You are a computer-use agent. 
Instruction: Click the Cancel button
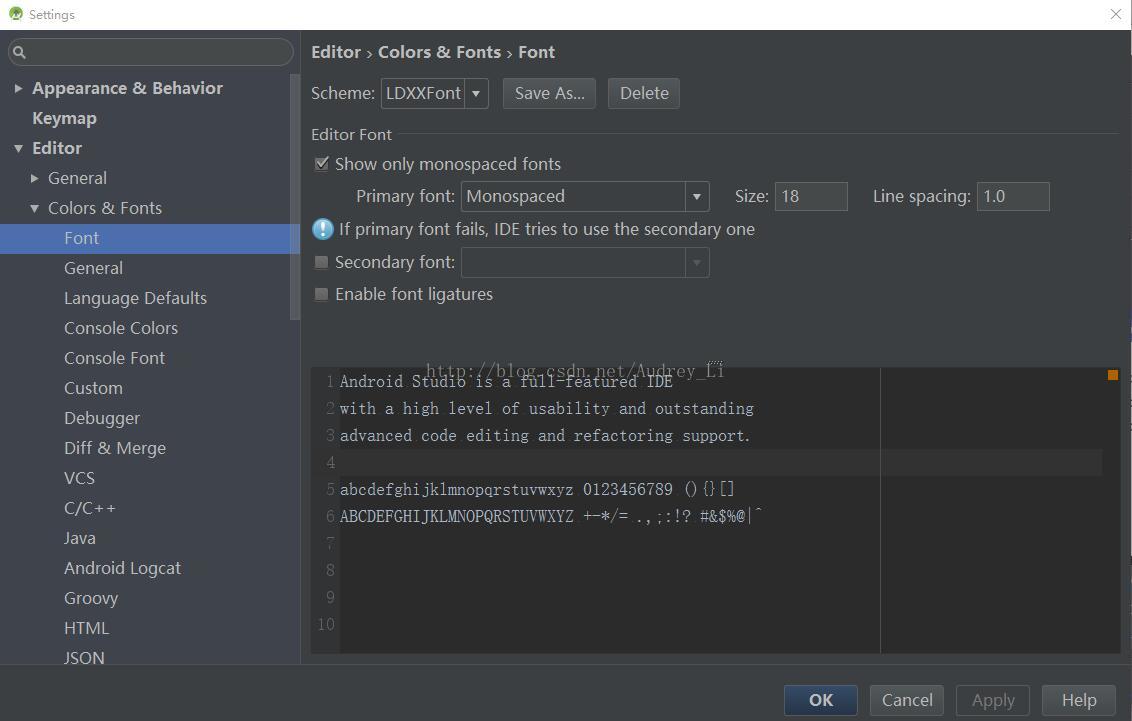tap(907, 700)
